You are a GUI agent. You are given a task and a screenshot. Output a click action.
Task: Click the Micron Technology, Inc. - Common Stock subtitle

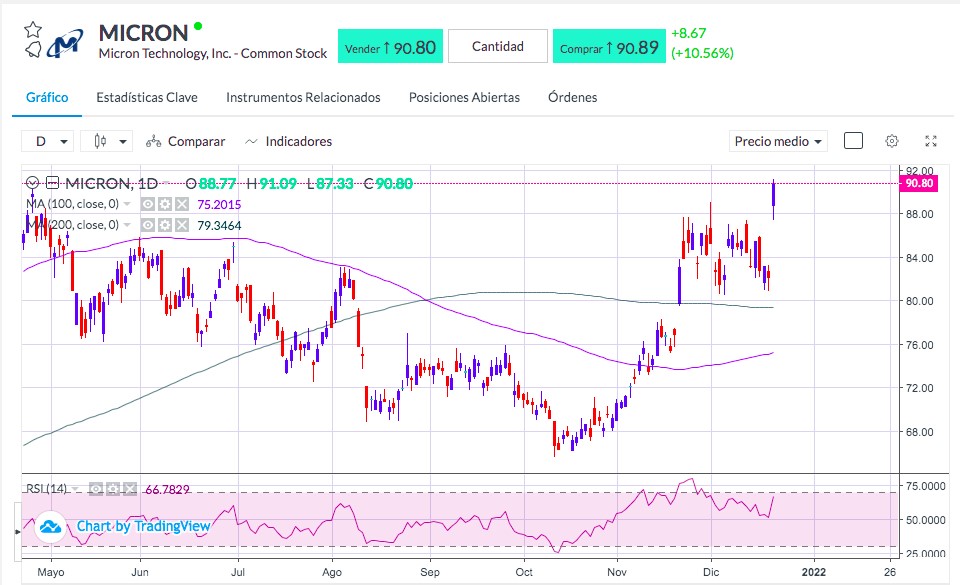213,53
